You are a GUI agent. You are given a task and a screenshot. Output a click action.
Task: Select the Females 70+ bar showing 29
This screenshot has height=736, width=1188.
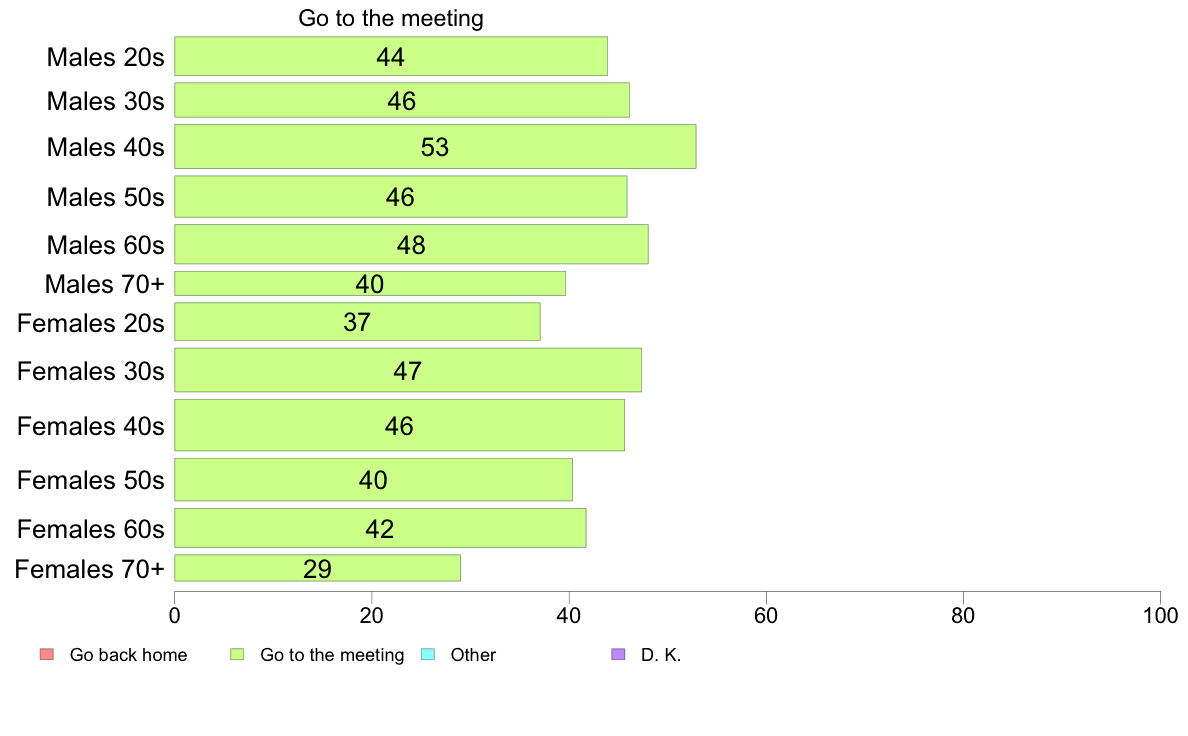pos(317,568)
